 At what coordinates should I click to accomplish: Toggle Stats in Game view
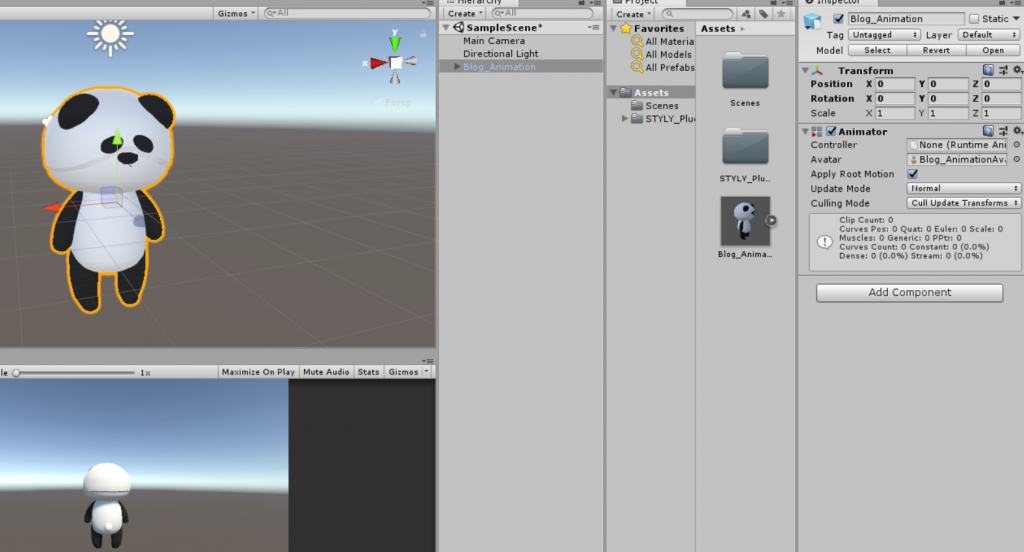pos(368,372)
